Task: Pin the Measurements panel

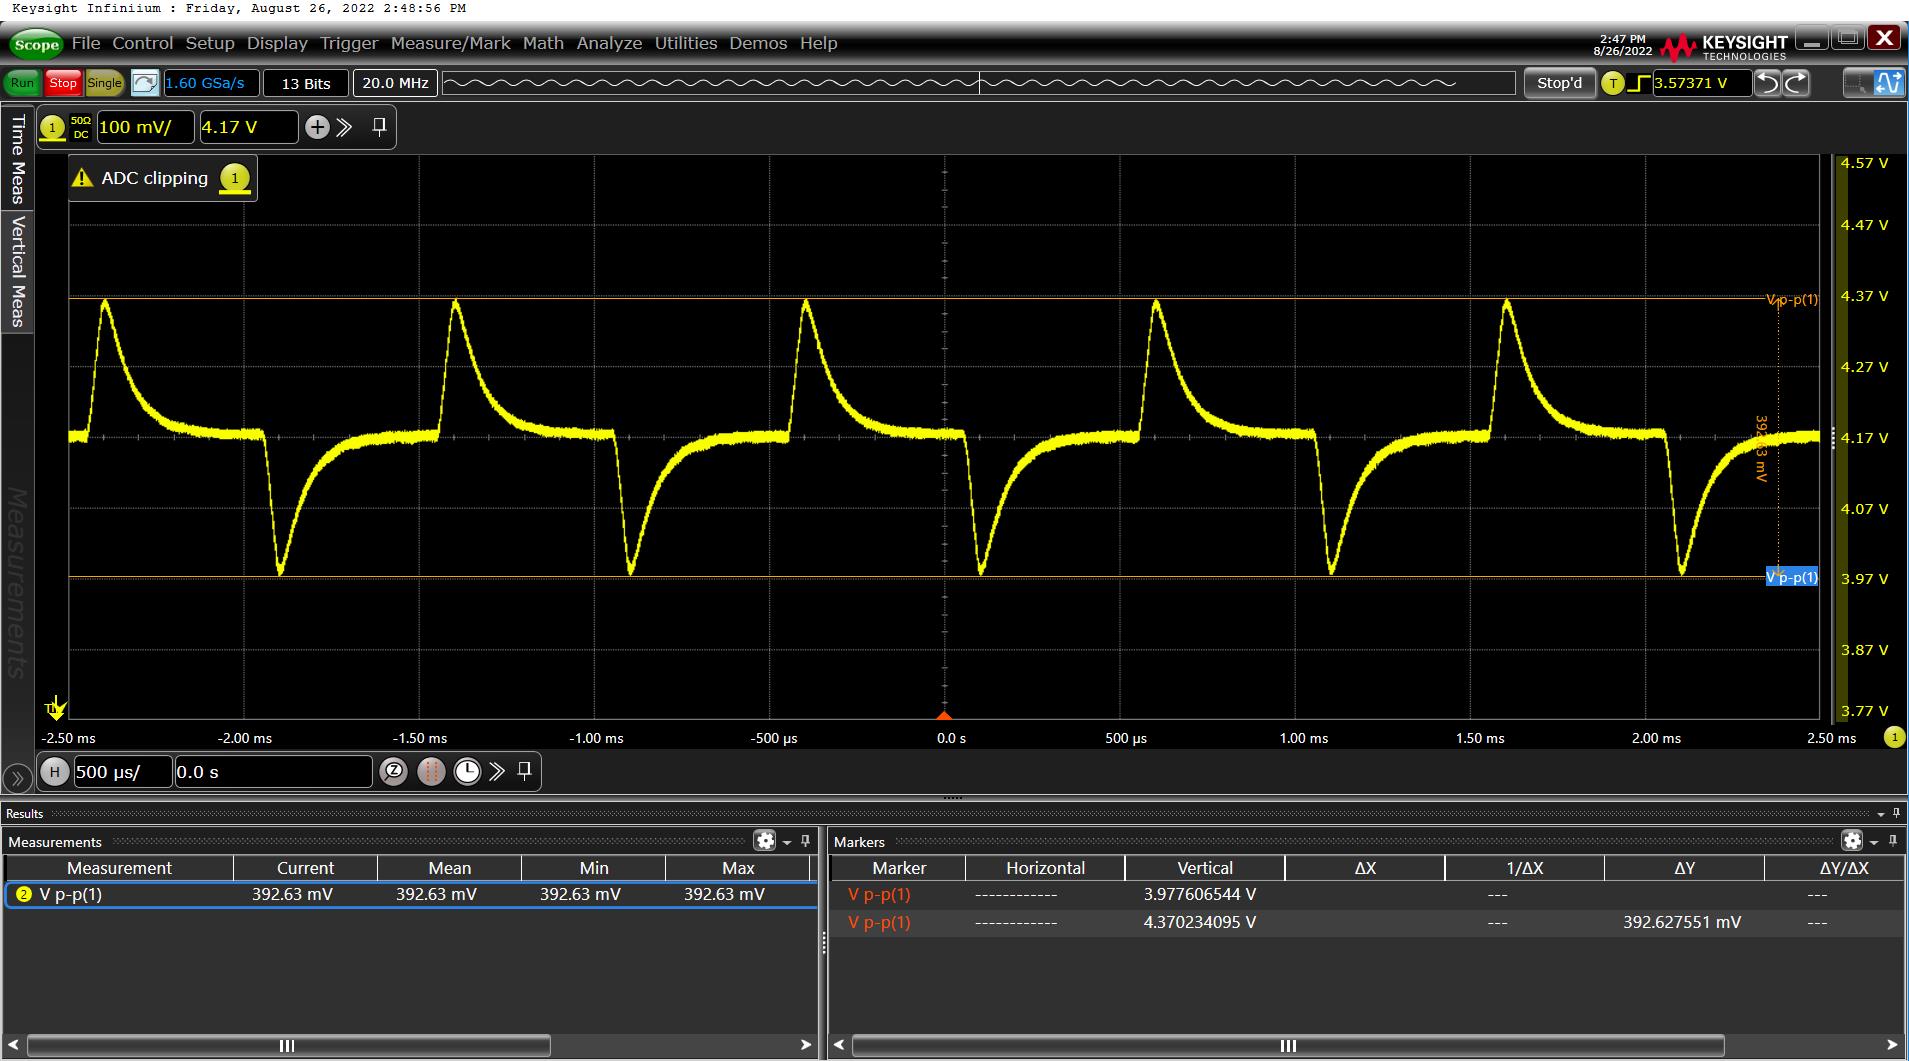Action: click(x=805, y=841)
